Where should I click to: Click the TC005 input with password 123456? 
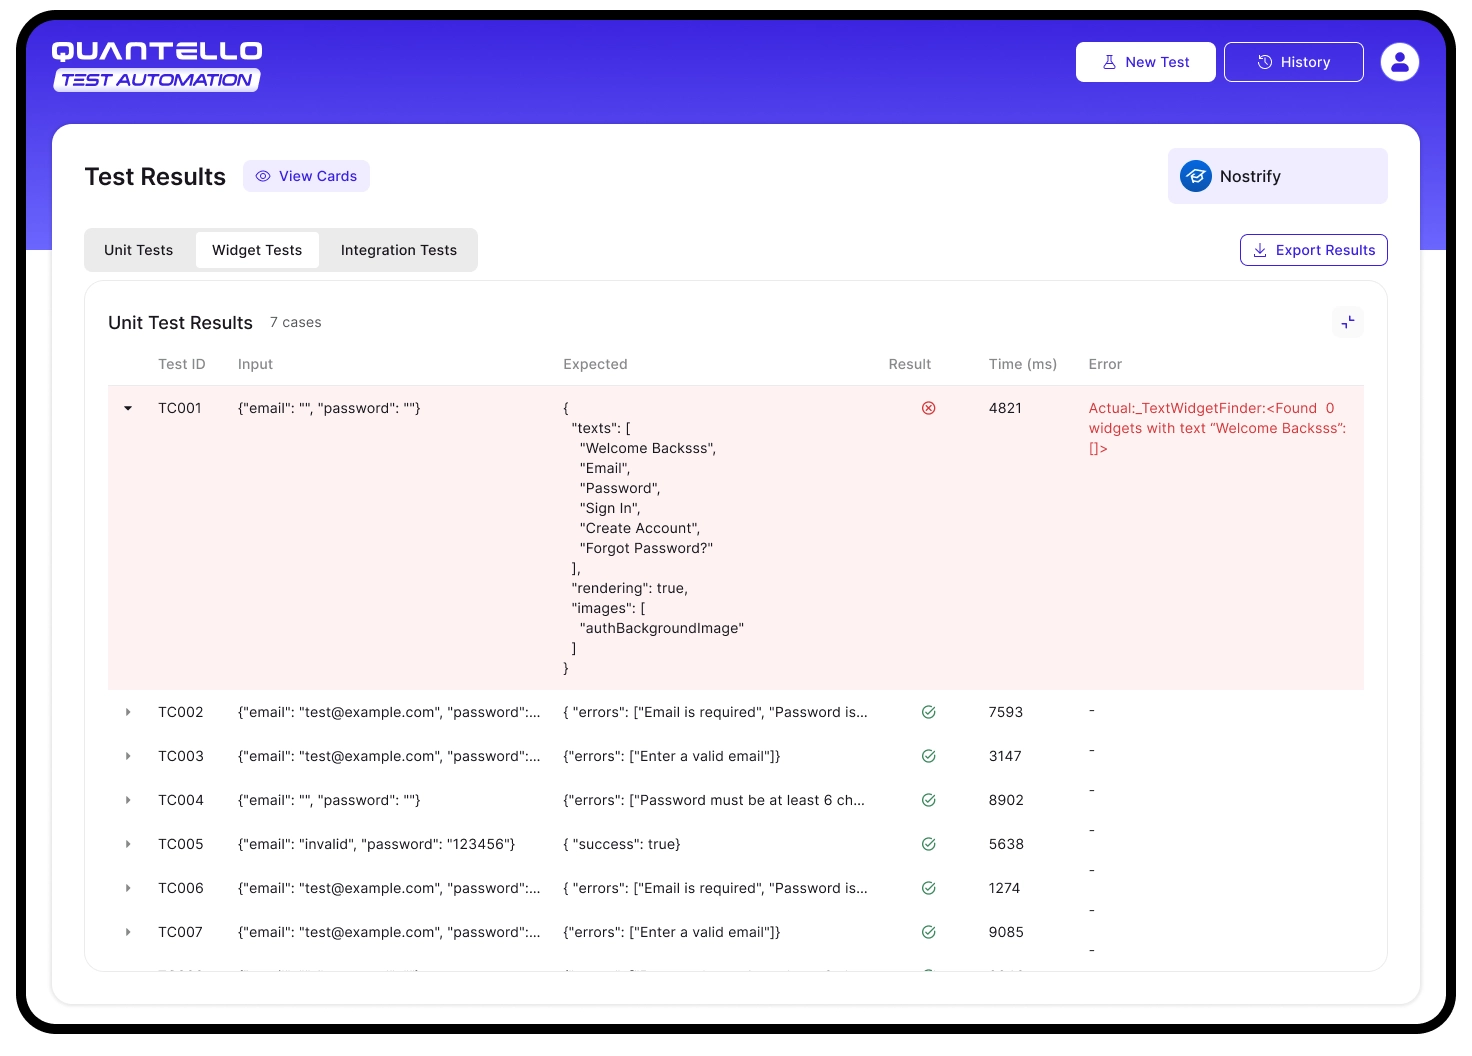pyautogui.click(x=377, y=844)
